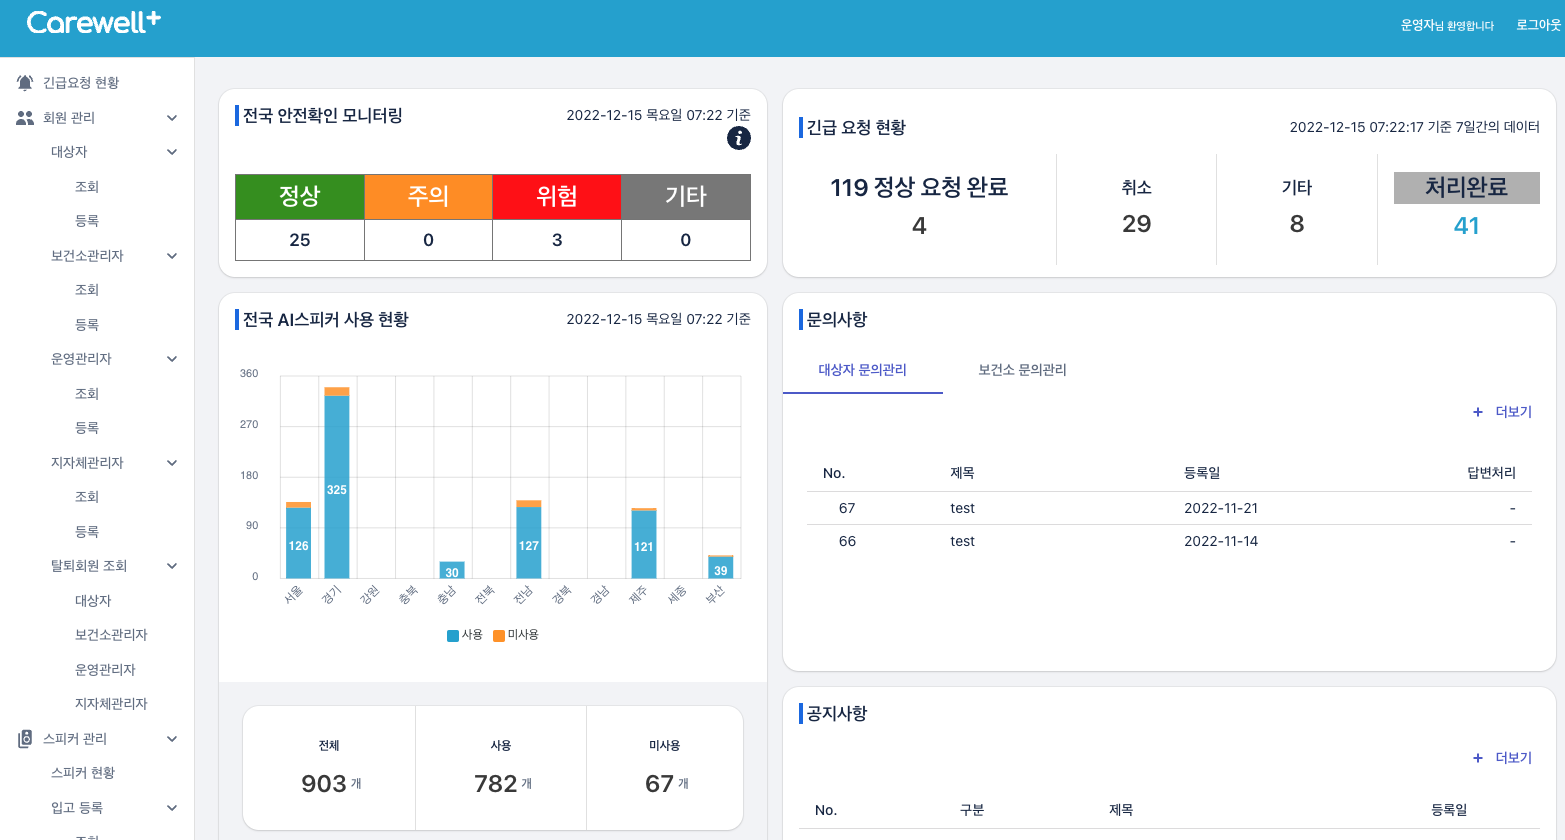Toggle the 사용 legend item in chart
This screenshot has height=840, width=1565.
(465, 635)
